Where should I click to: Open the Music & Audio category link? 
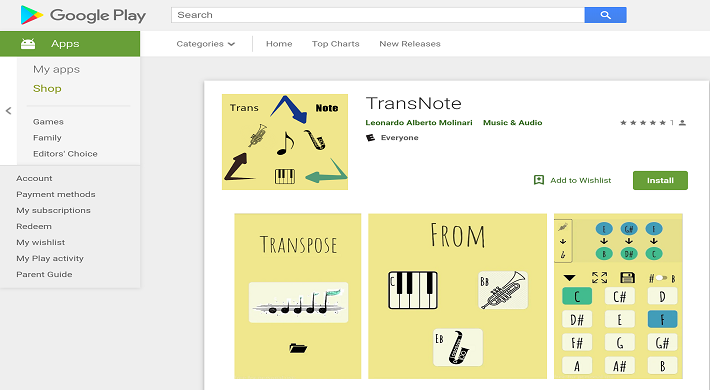pos(513,123)
